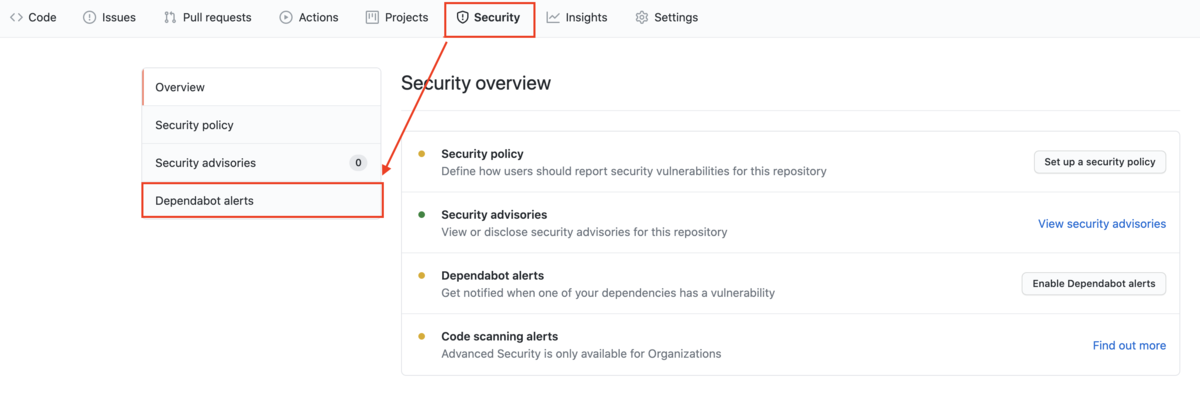This screenshot has height=398, width=1200.
Task: Click the Issues circle icon
Action: point(89,17)
